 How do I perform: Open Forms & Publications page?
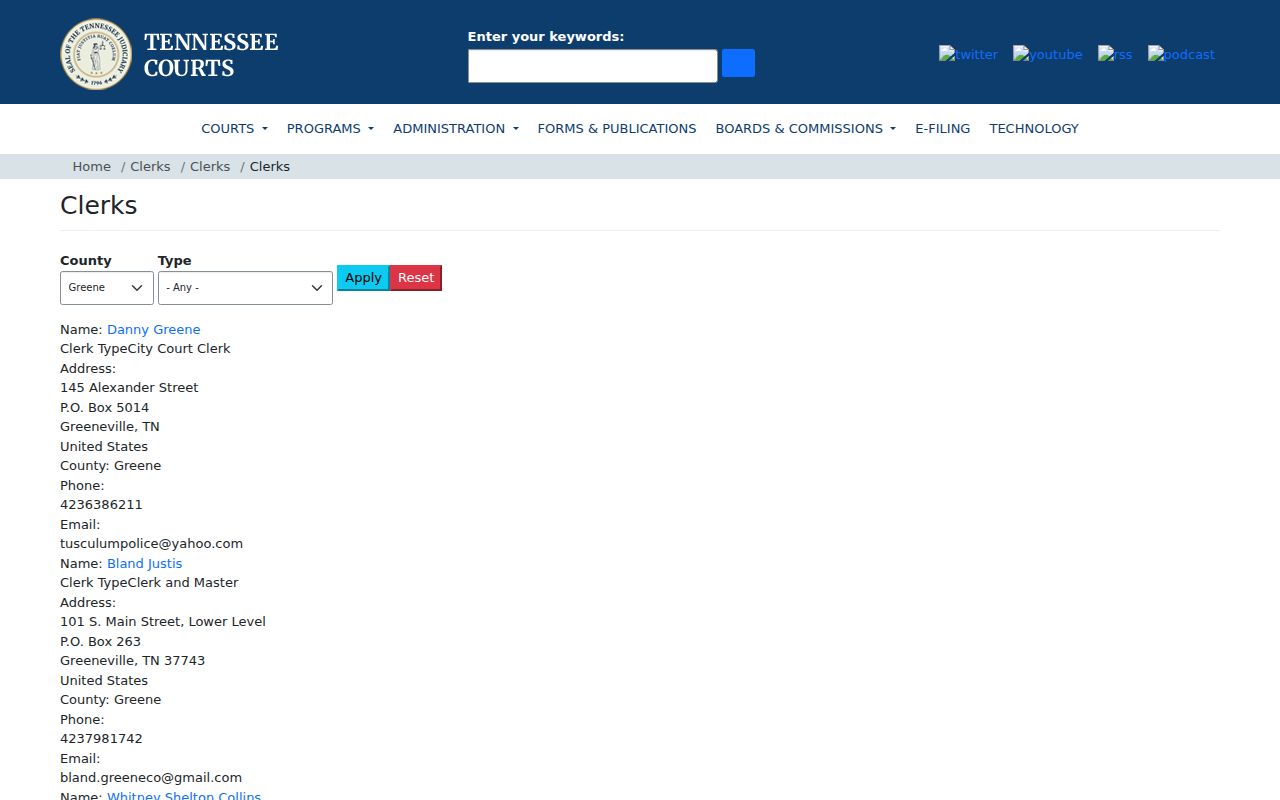pyautogui.click(x=617, y=128)
